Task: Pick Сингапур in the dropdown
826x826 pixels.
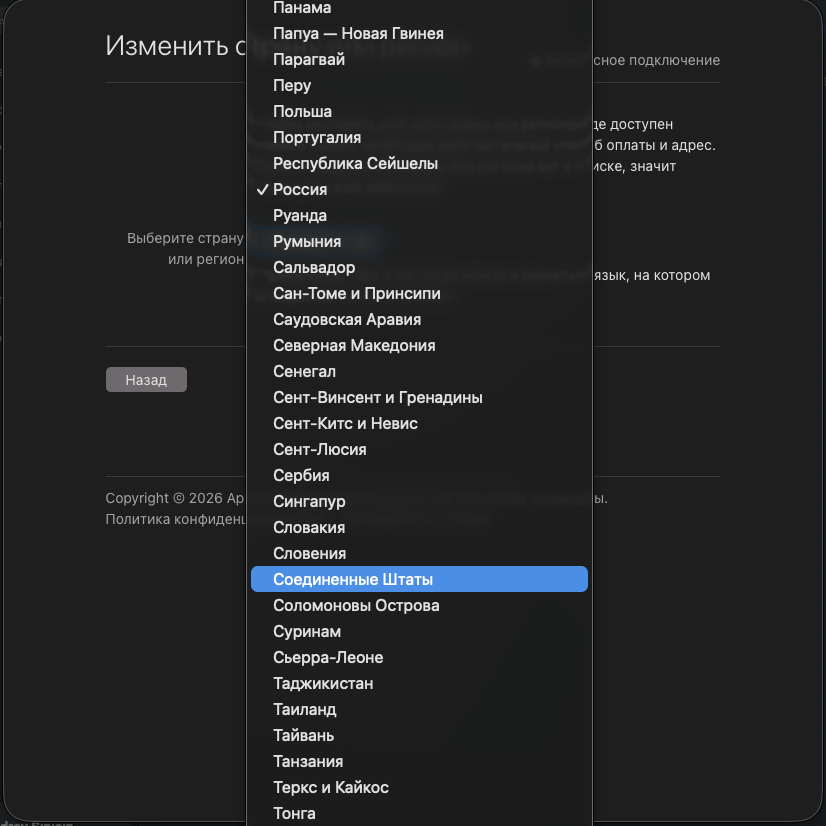Action: pyautogui.click(x=309, y=502)
